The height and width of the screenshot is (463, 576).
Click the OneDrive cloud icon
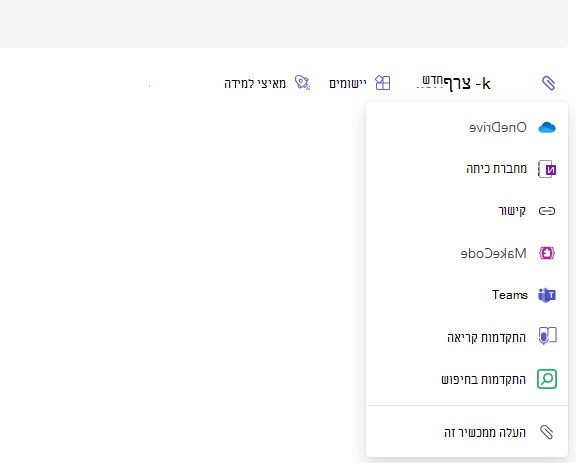coord(547,128)
